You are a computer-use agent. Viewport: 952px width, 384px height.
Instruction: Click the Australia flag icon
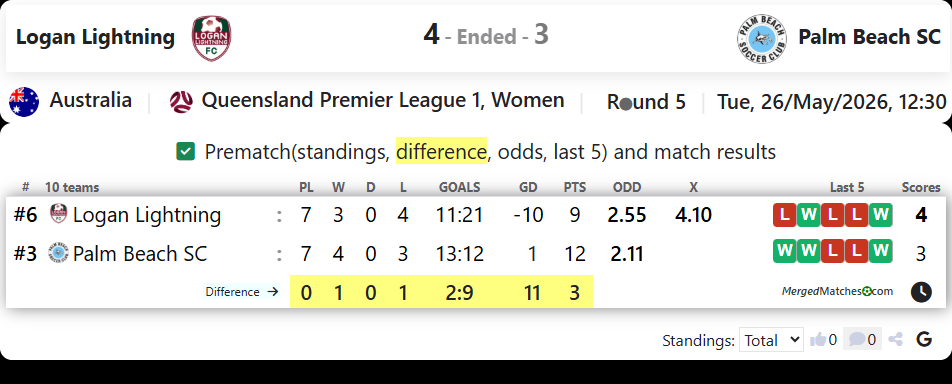[24, 101]
